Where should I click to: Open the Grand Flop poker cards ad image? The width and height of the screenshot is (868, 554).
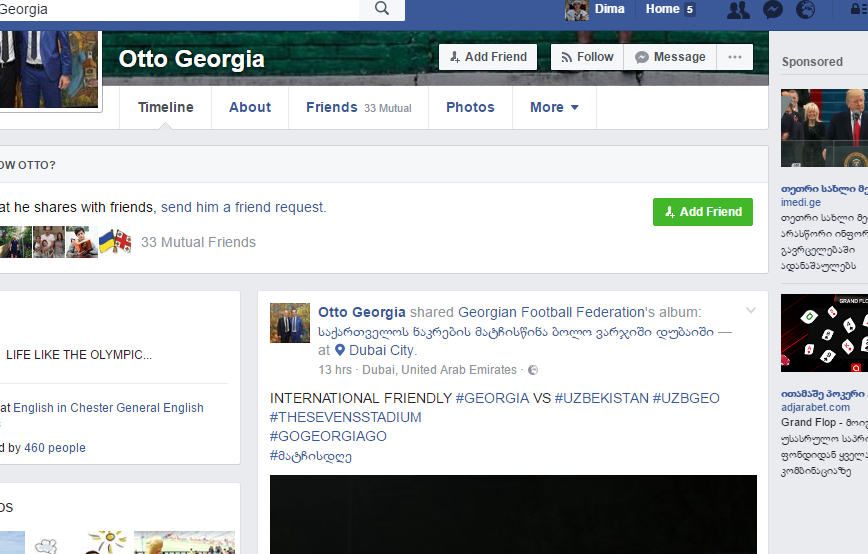(824, 333)
